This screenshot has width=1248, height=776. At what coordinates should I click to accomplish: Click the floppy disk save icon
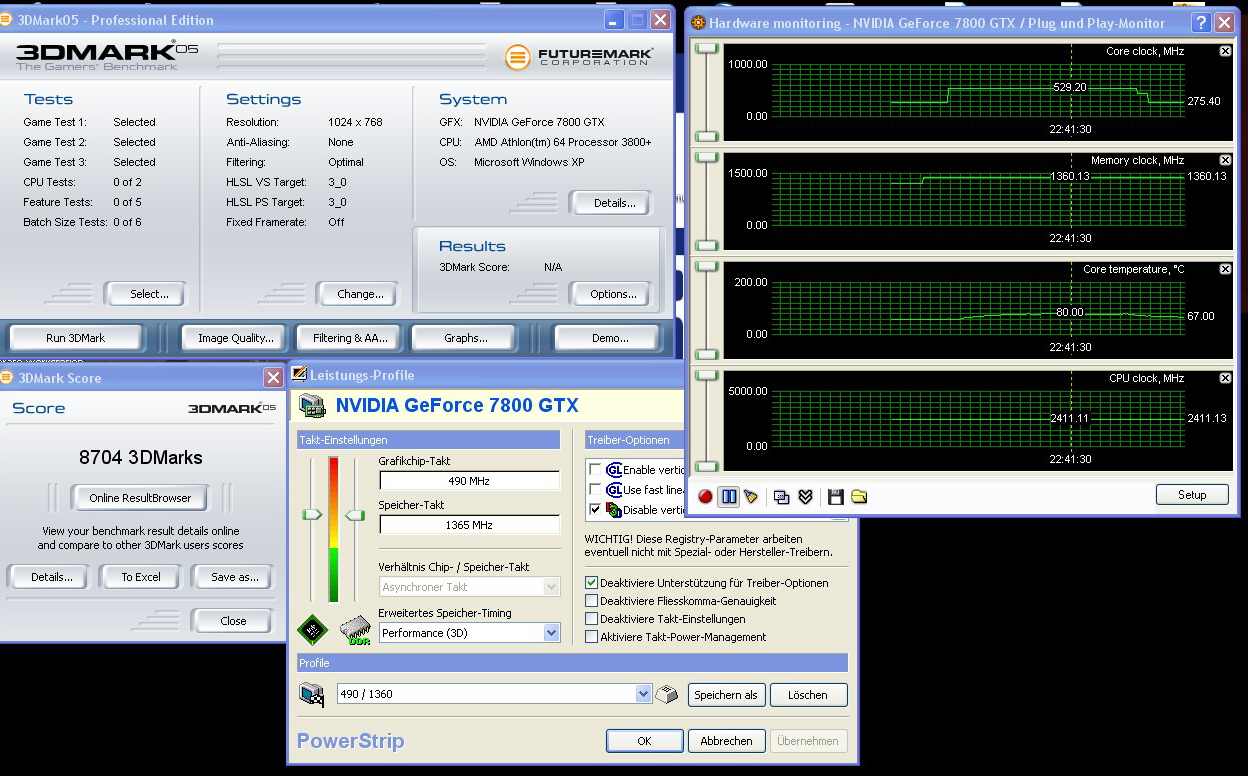836,496
